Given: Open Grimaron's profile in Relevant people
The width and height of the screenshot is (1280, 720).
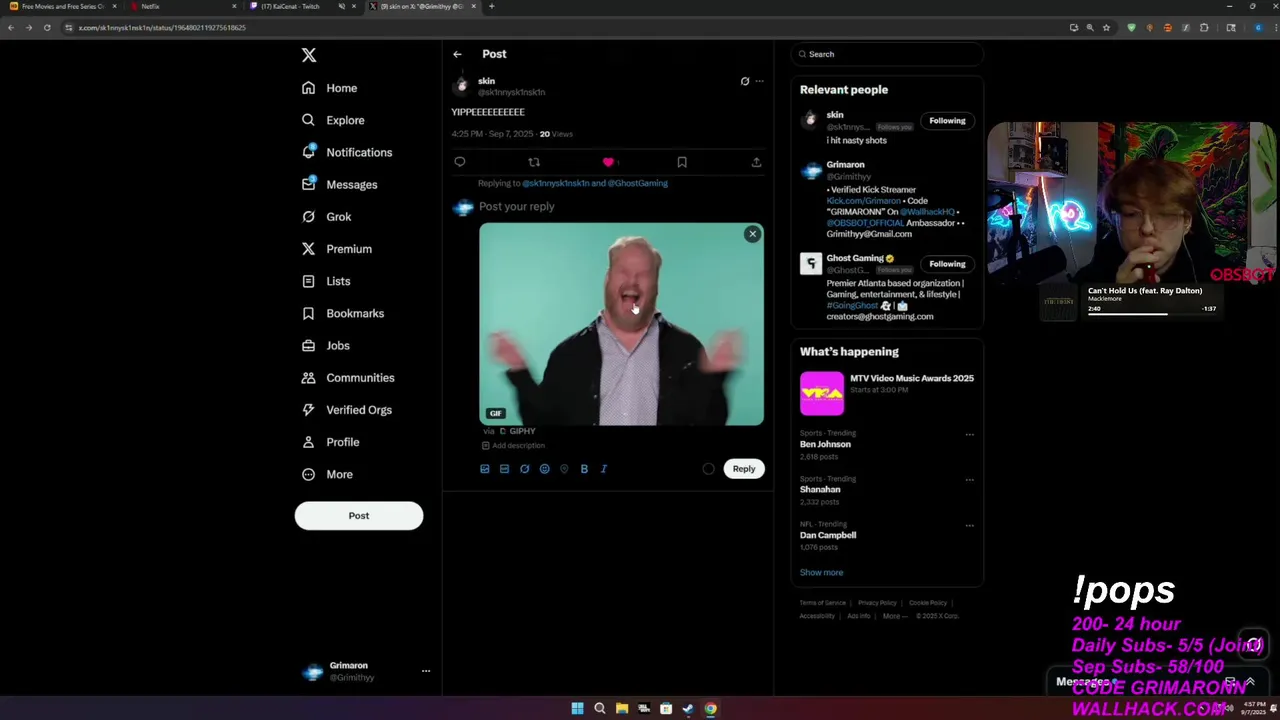Looking at the screenshot, I should (845, 165).
